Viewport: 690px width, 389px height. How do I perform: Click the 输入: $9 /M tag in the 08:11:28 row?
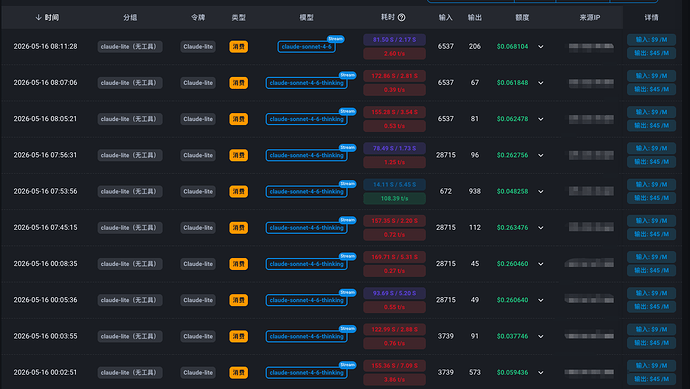pyautogui.click(x=651, y=40)
